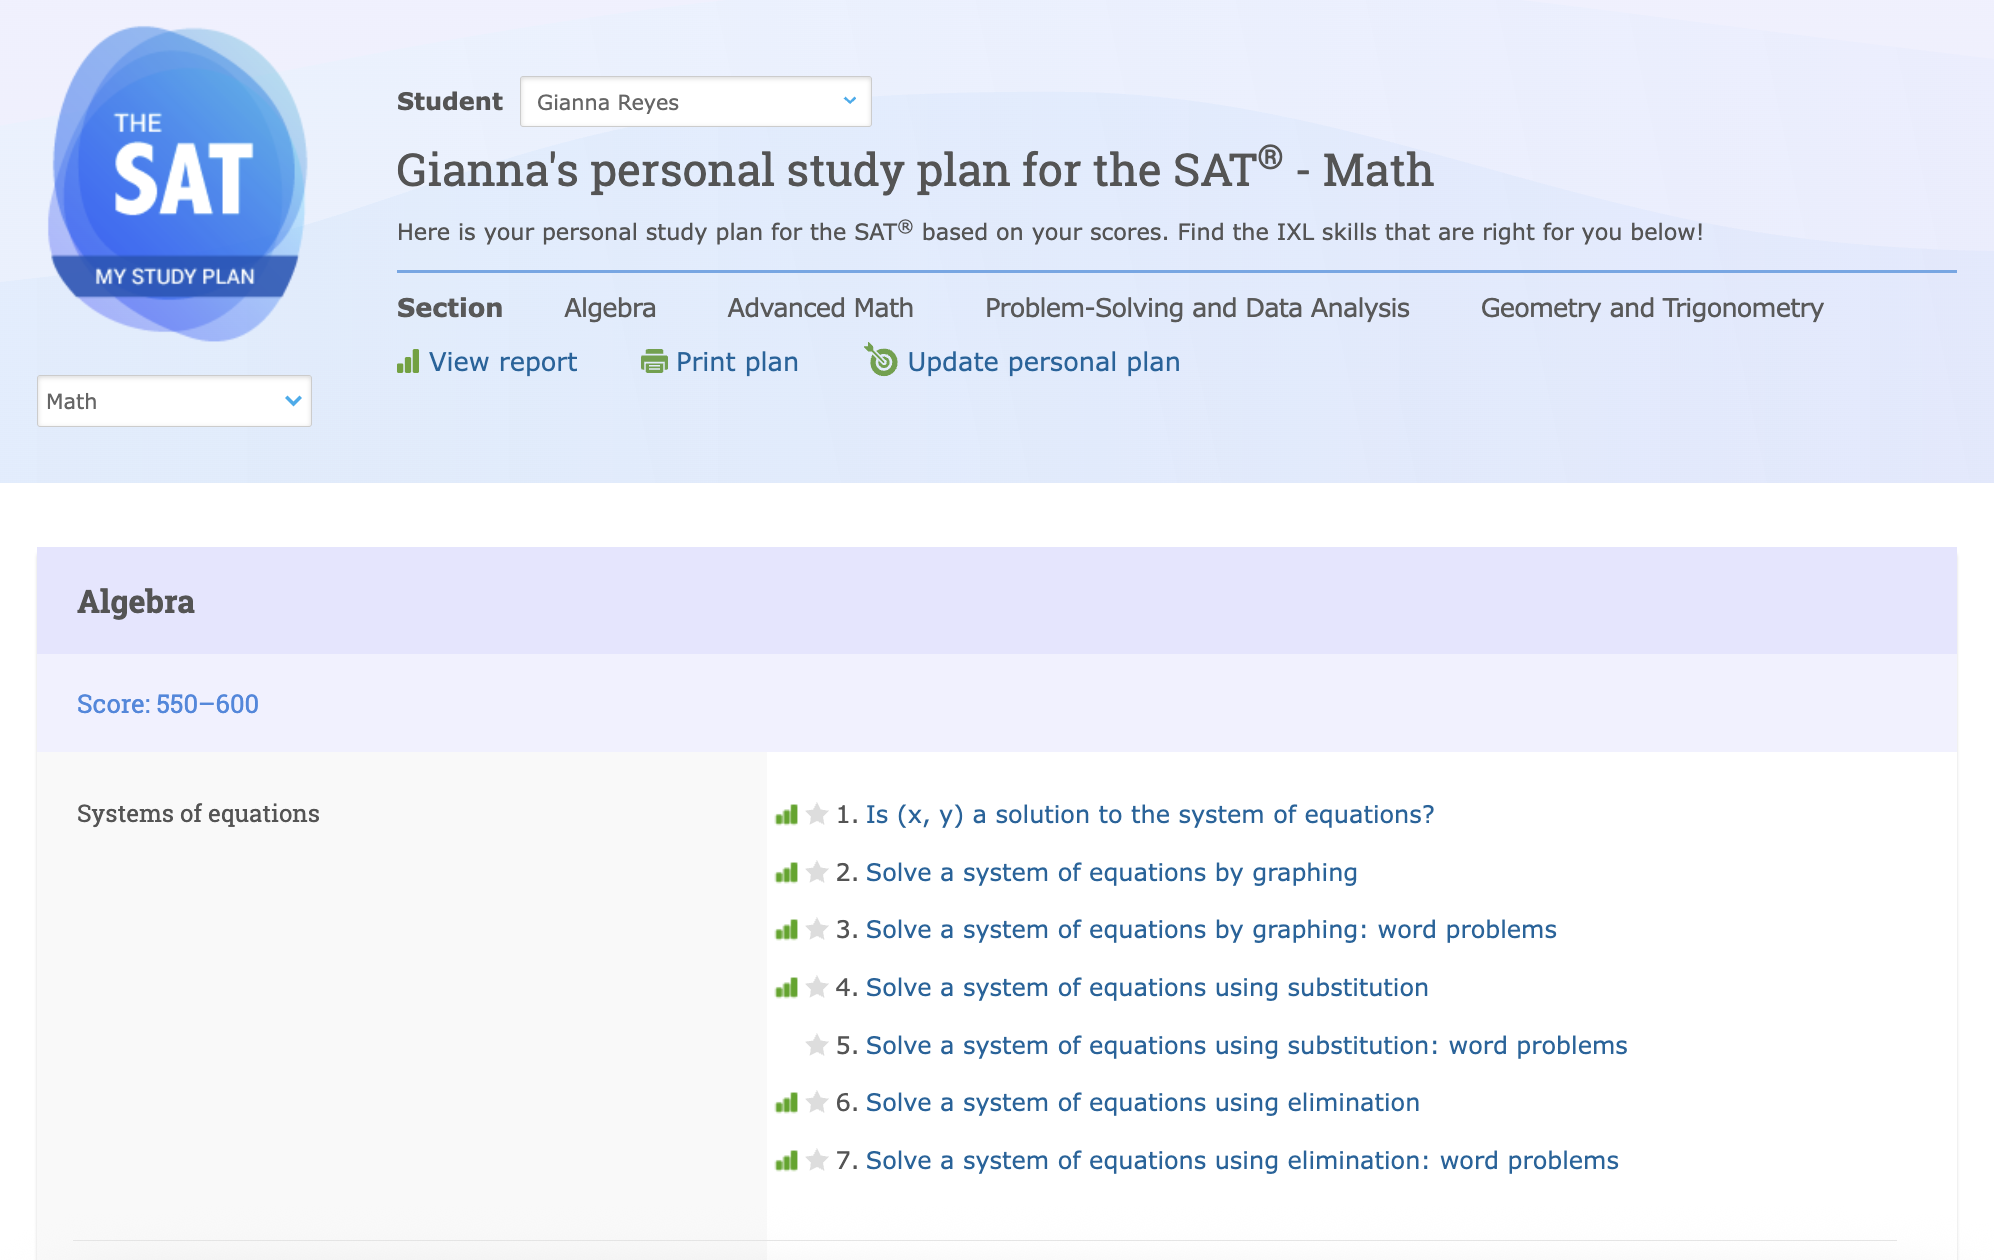Screen dimensions: 1994x1260
Task: Open skill 4, solve using substitution
Action: [1146, 987]
